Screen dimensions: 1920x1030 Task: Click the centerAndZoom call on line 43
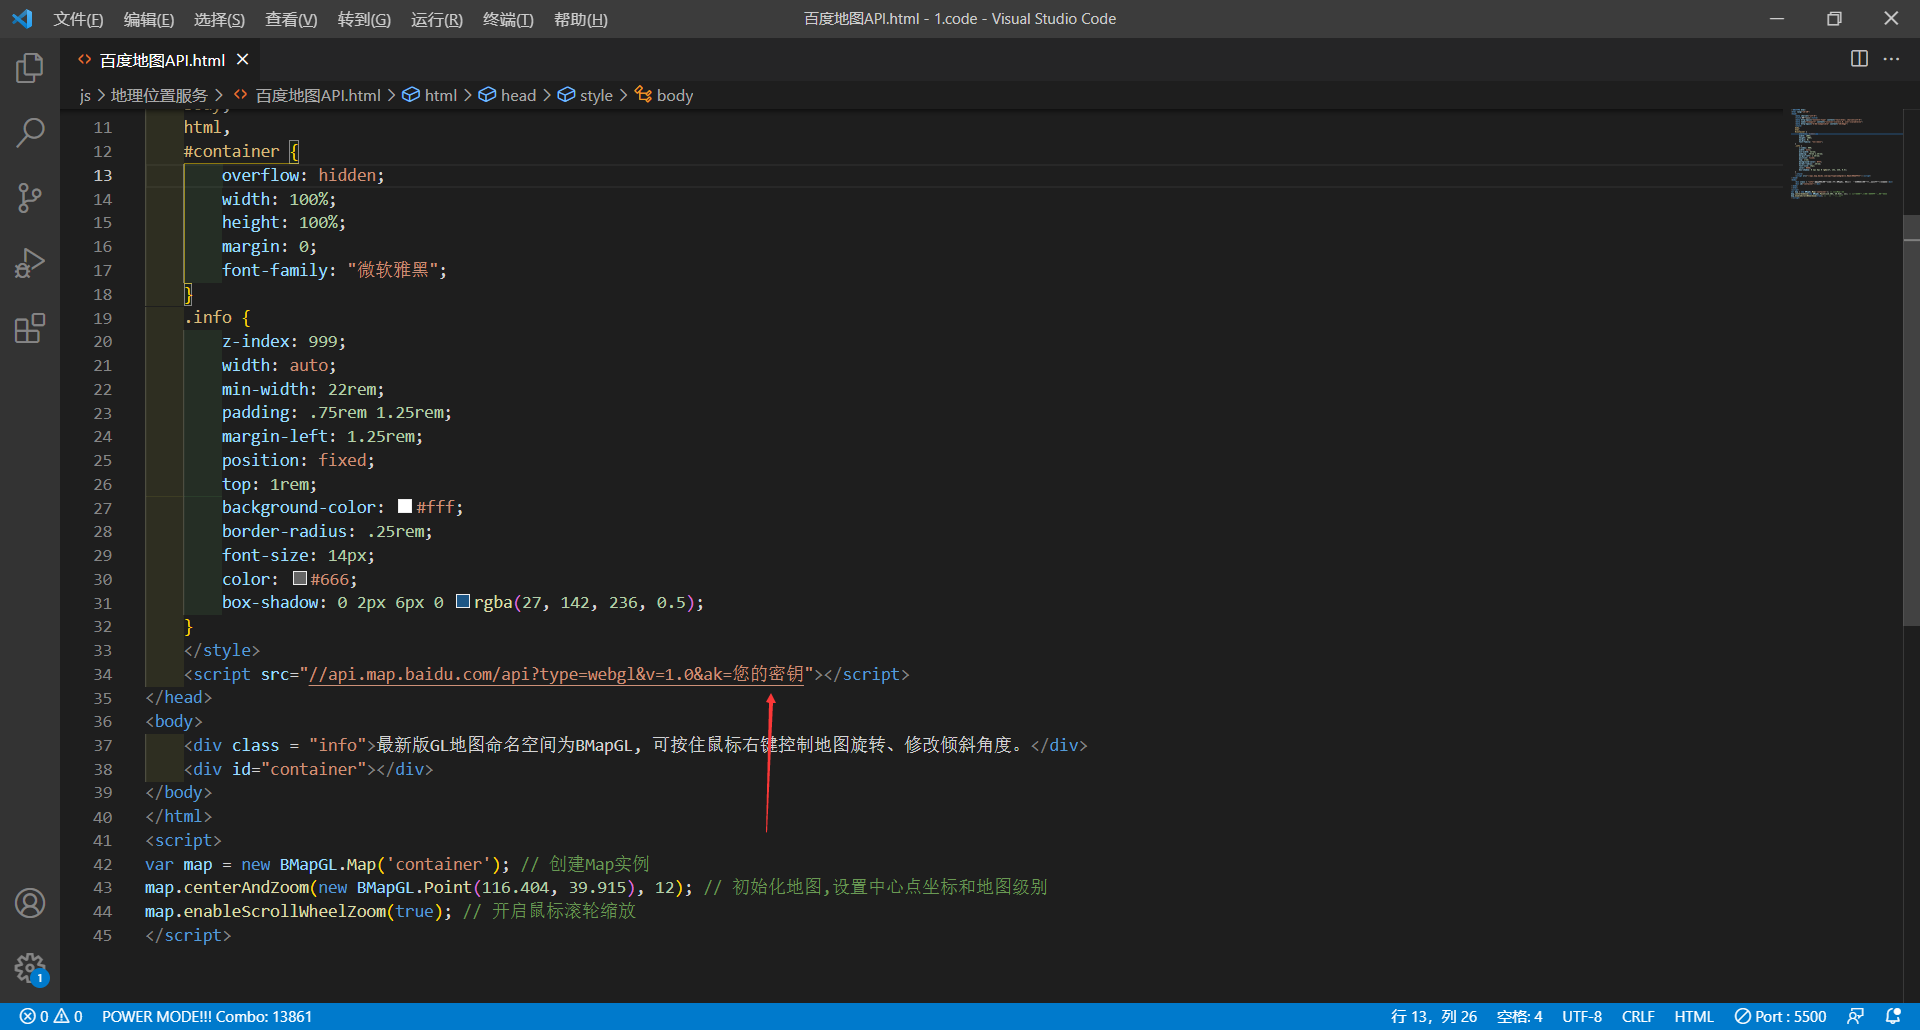tap(418, 887)
